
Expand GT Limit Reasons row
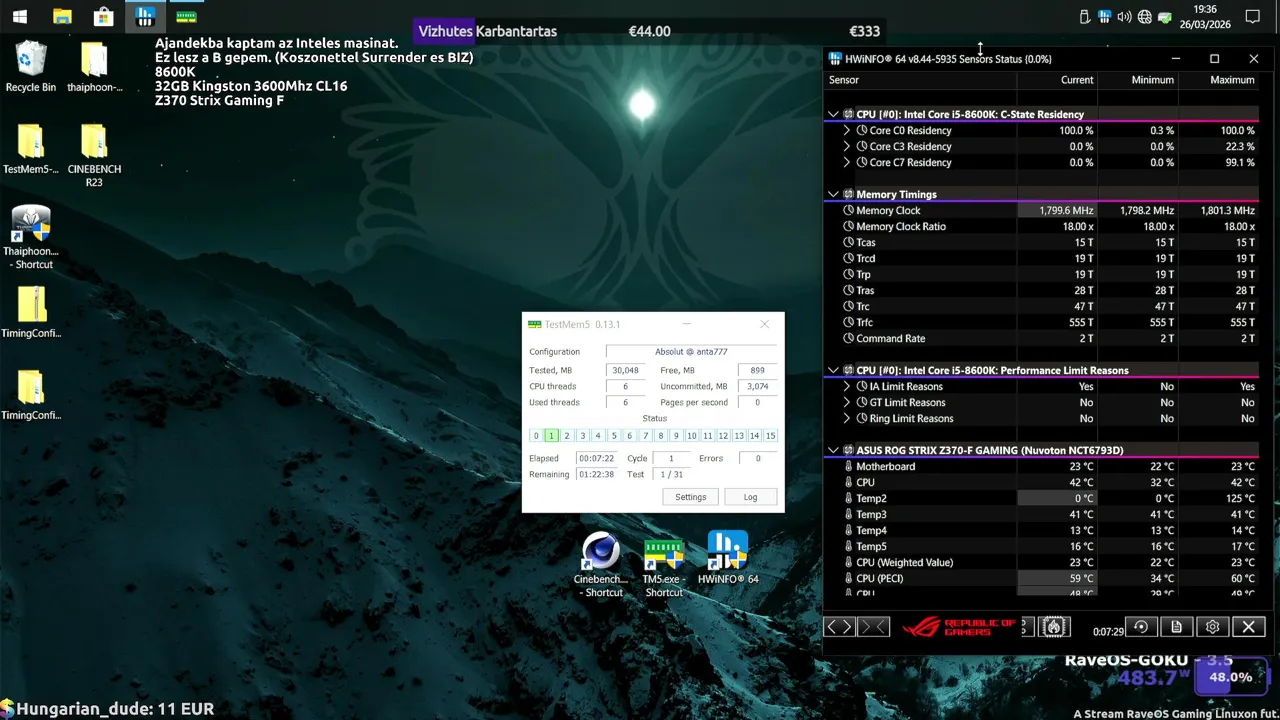pos(847,402)
